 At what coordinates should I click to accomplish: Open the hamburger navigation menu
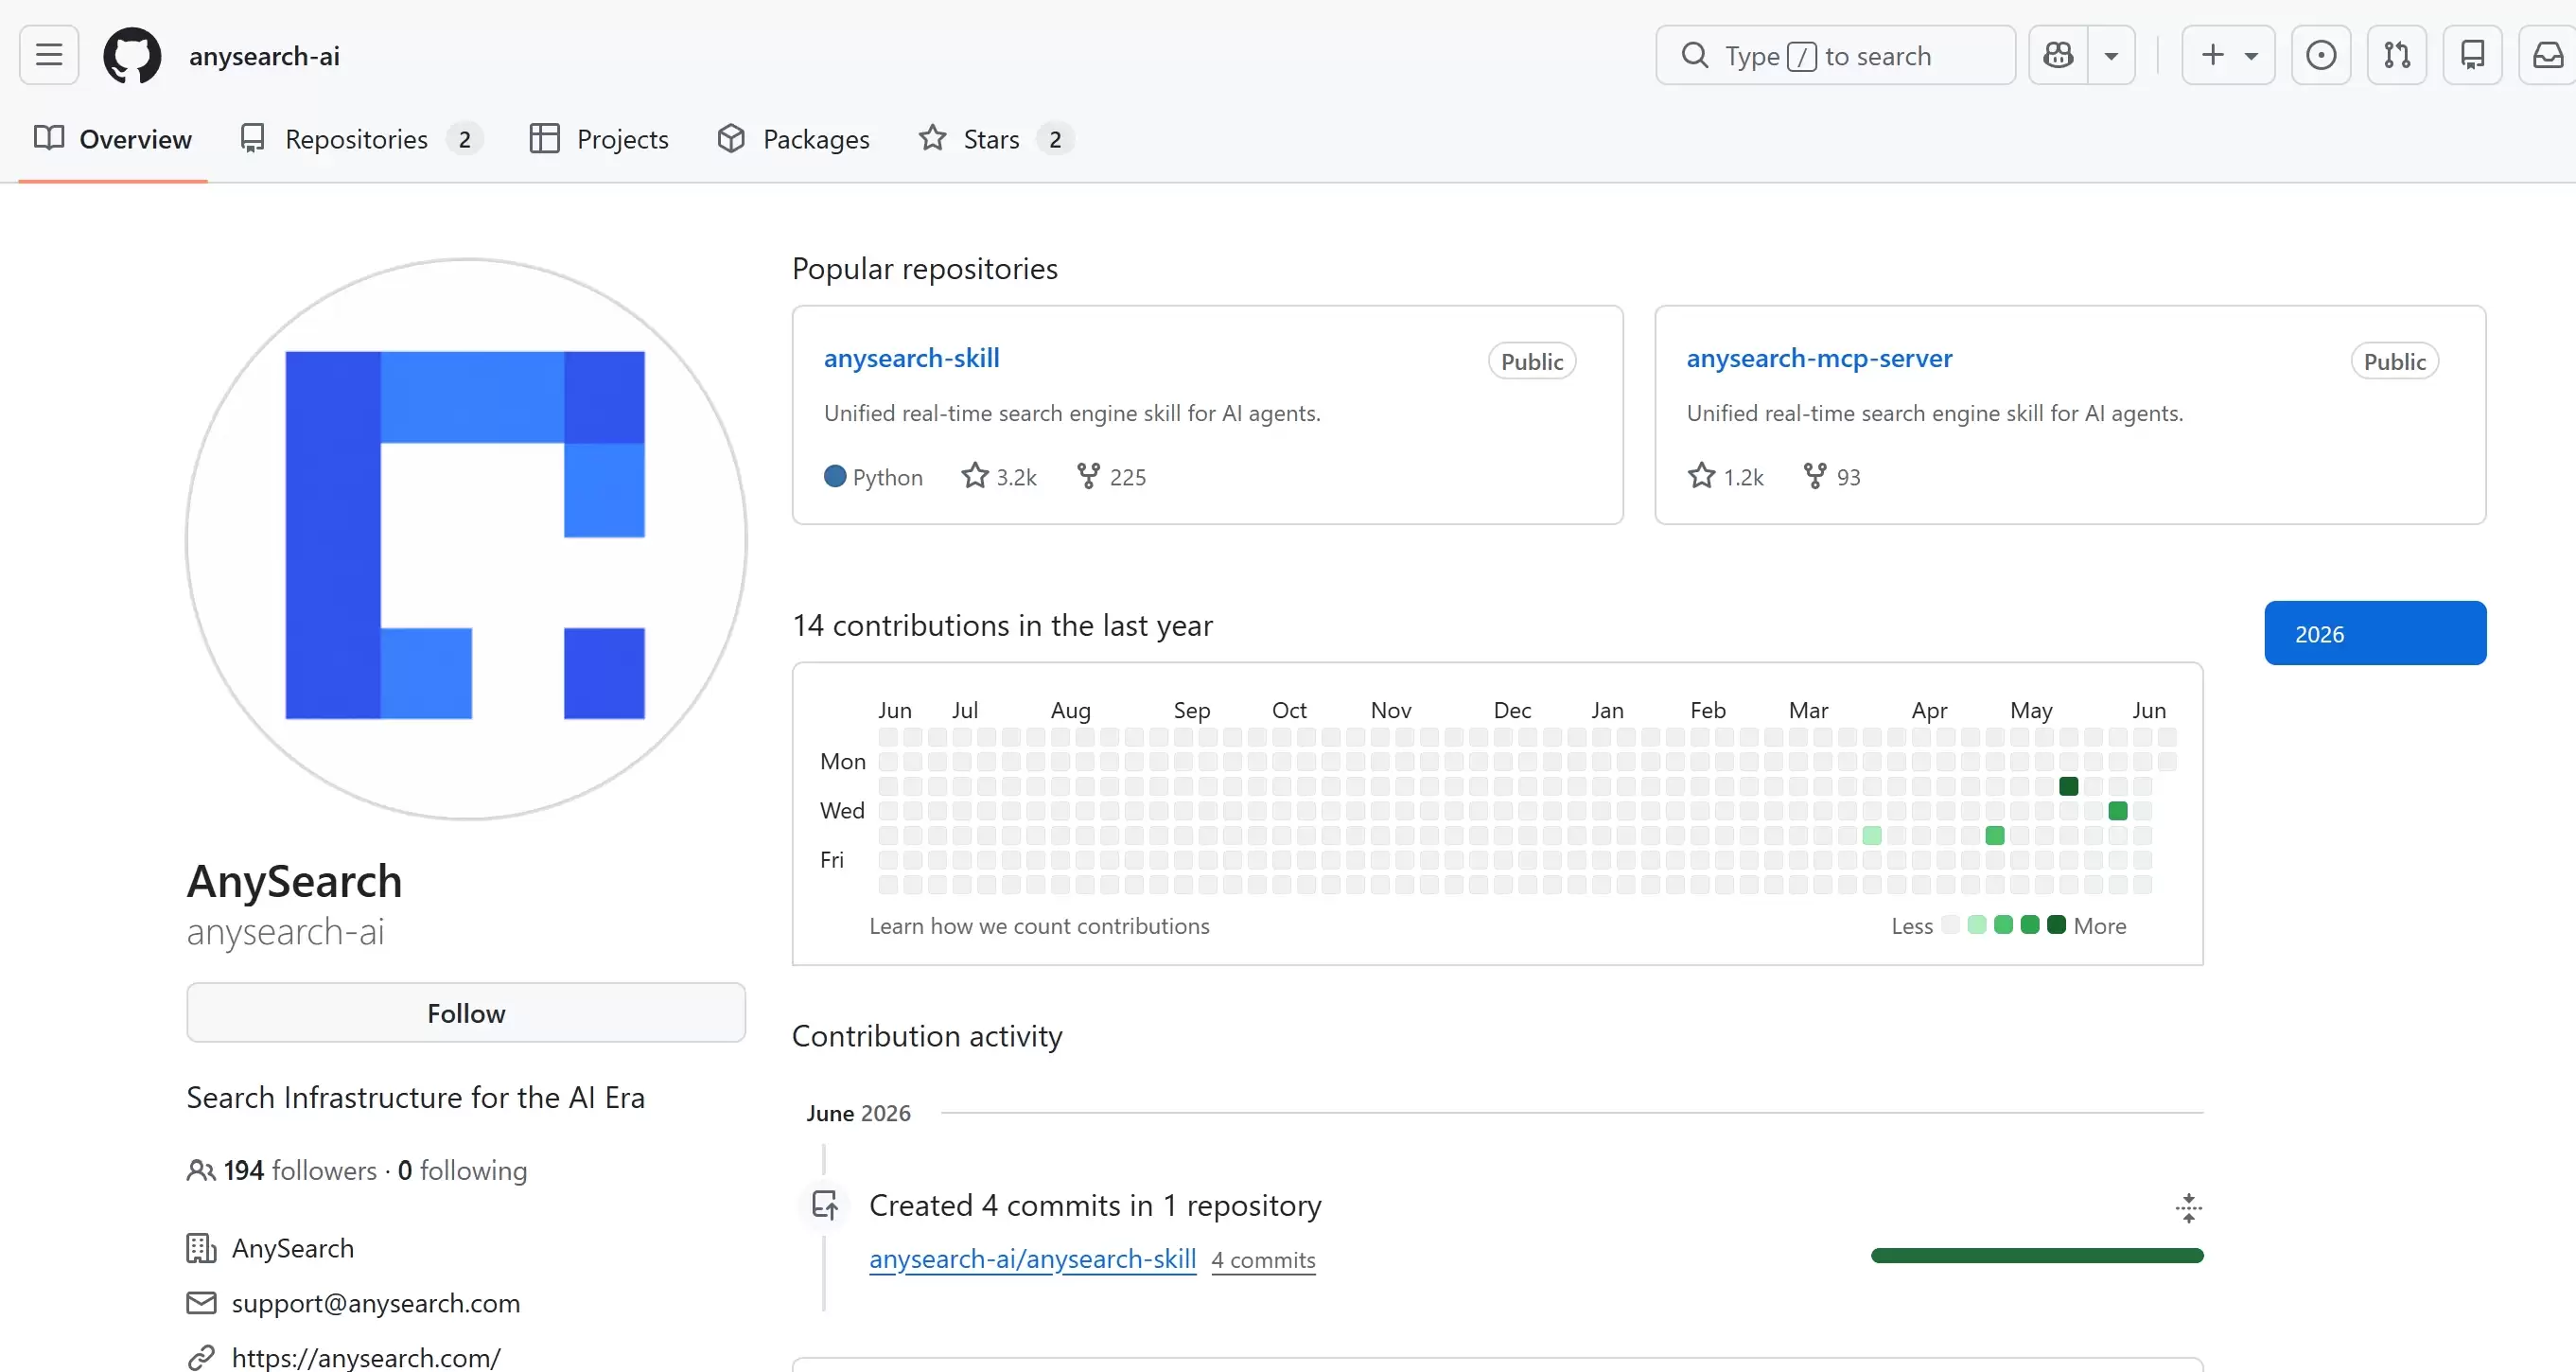[x=49, y=55]
